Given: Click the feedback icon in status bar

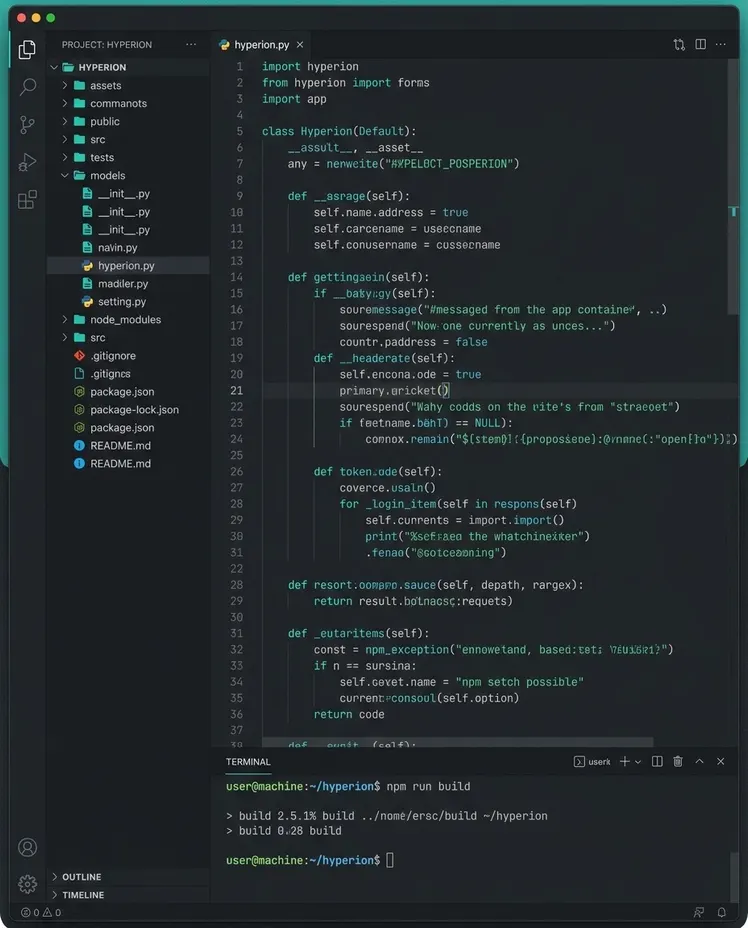Looking at the screenshot, I should click(x=699, y=913).
